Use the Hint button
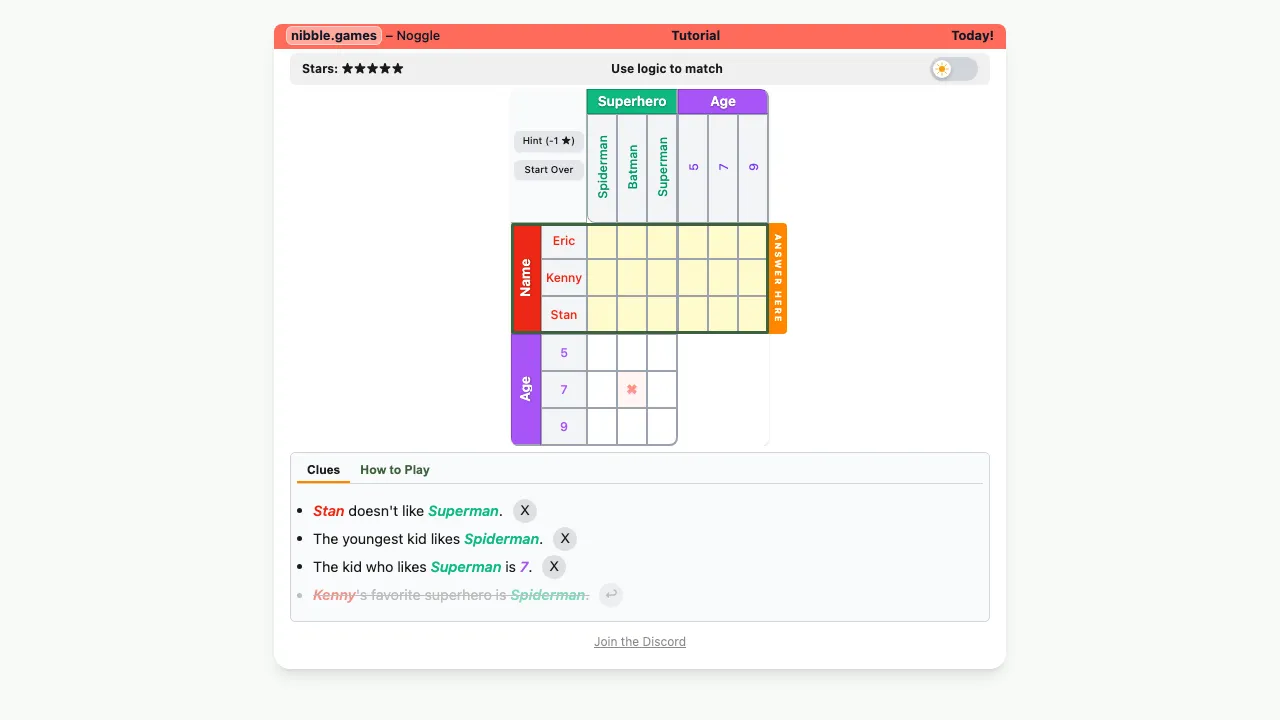The image size is (1280, 720). [549, 141]
